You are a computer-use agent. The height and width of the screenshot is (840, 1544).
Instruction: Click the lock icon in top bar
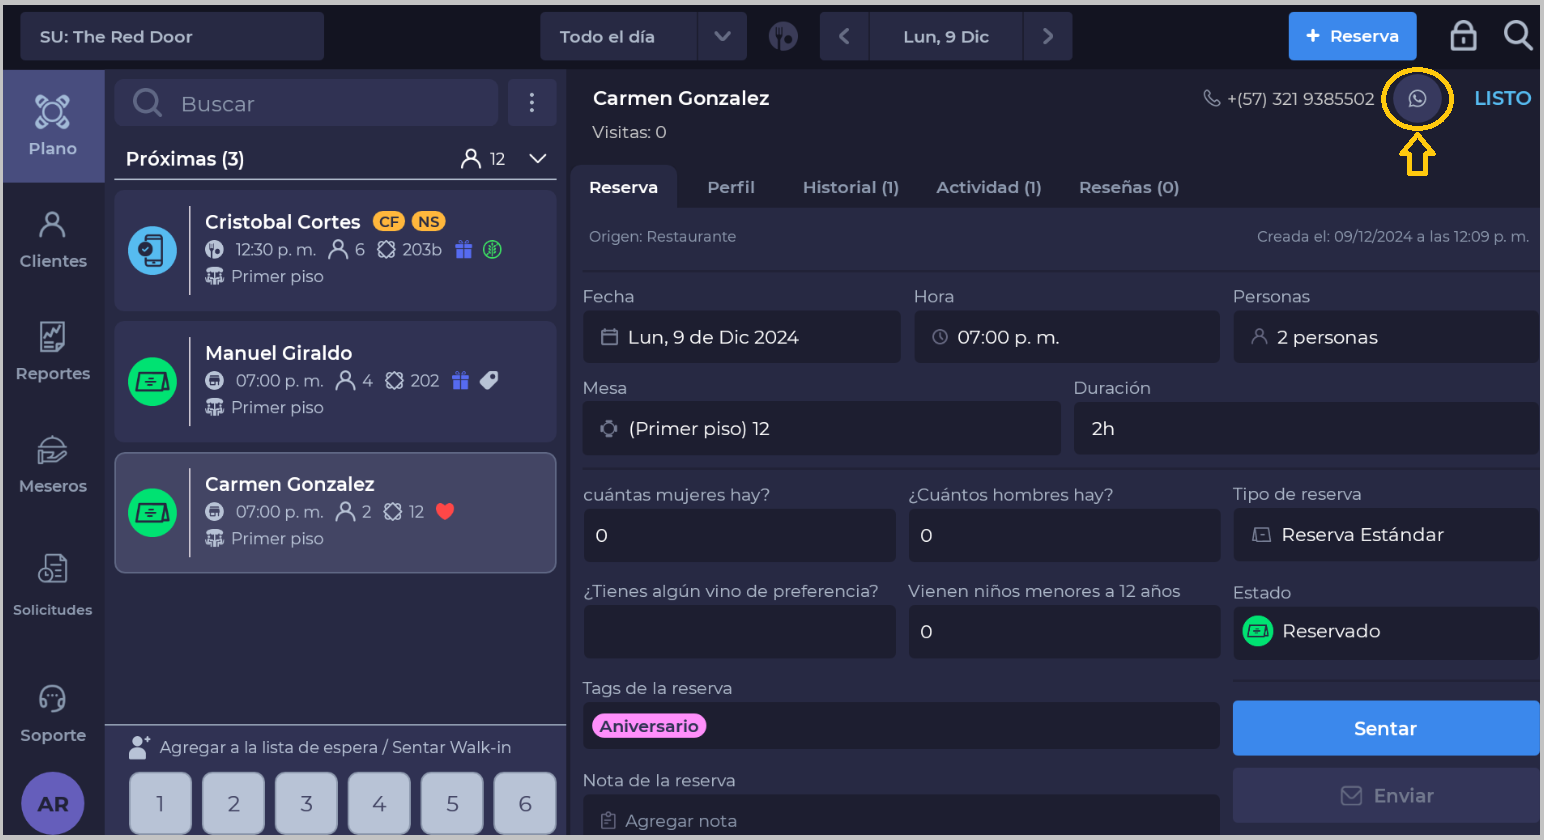pos(1463,36)
